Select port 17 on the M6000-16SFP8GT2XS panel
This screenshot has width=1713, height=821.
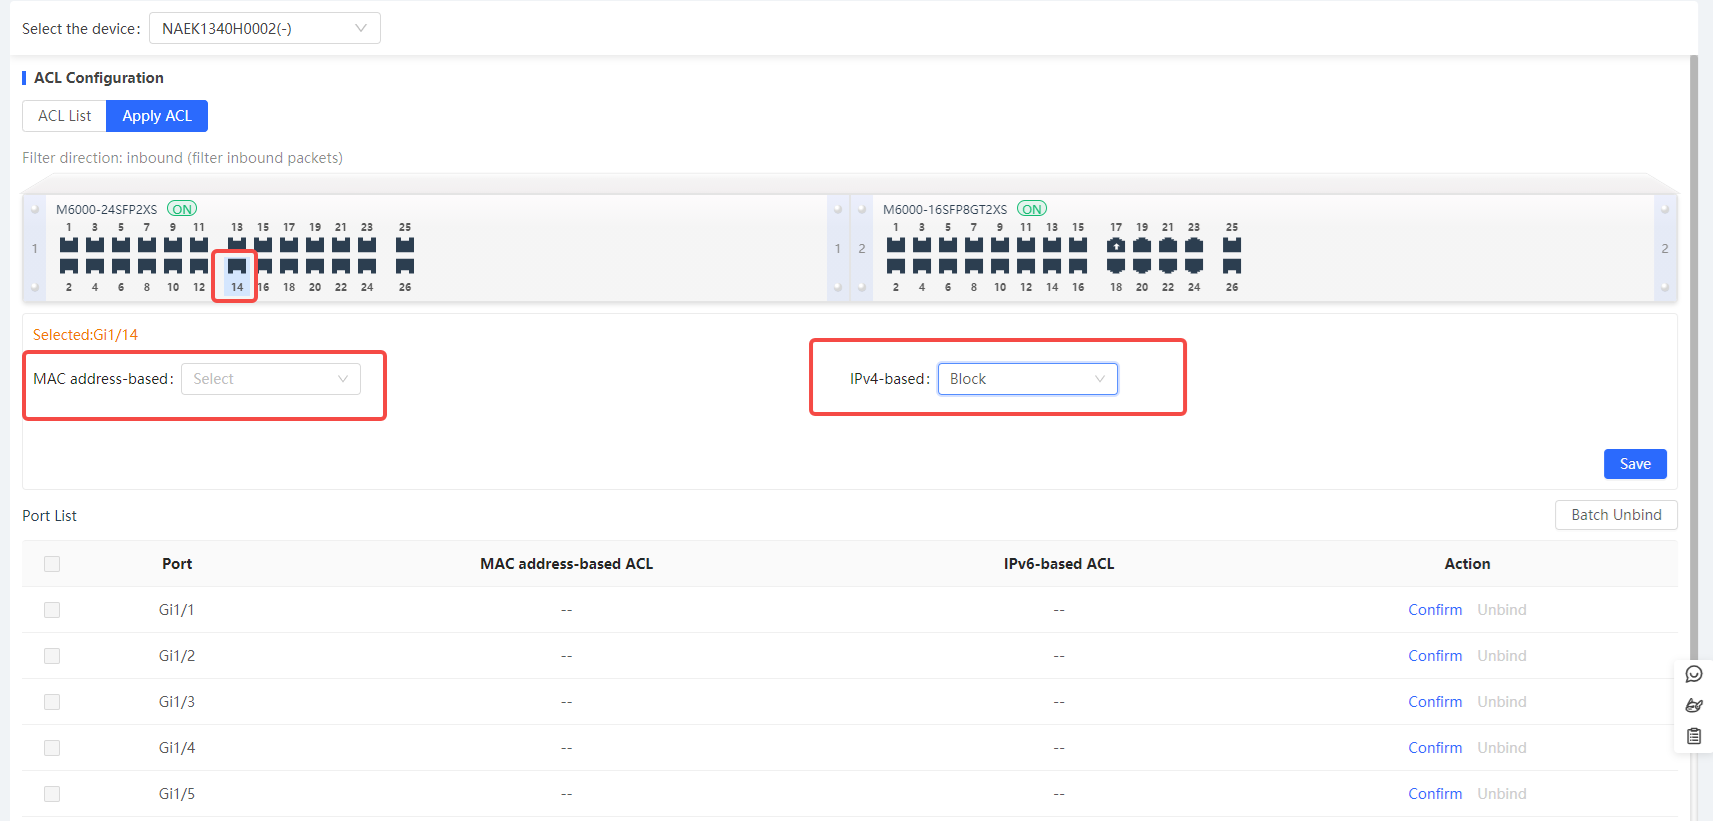(x=1116, y=245)
